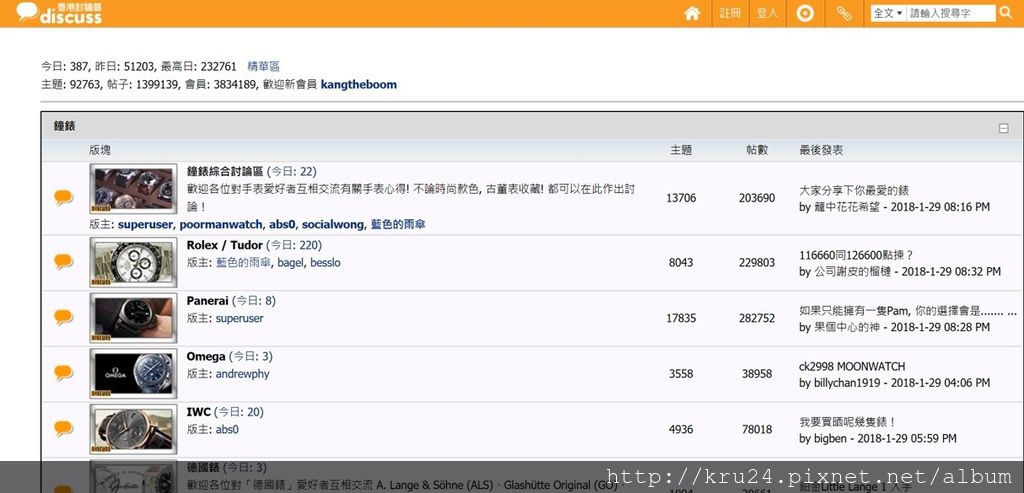Viewport: 1024px width, 493px height.
Task: Open the 鐘錶綜合討論區 board title
Action: point(225,171)
